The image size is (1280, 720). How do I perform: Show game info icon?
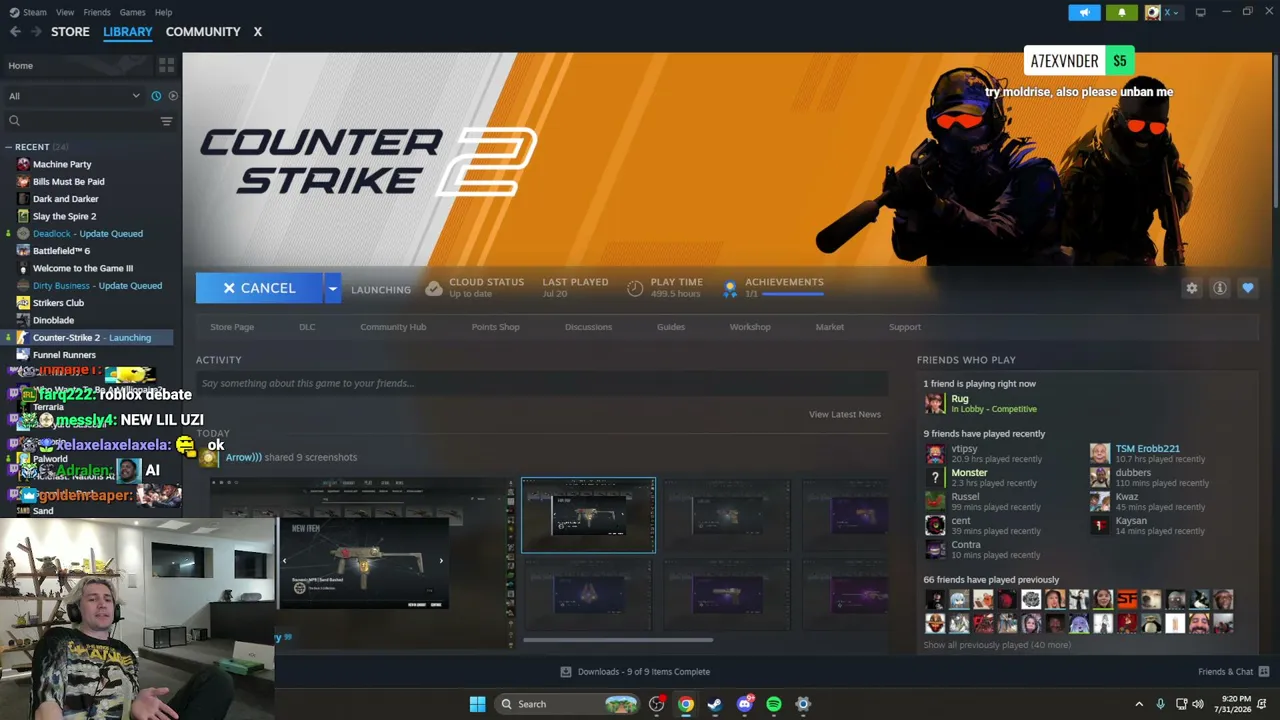point(1220,288)
